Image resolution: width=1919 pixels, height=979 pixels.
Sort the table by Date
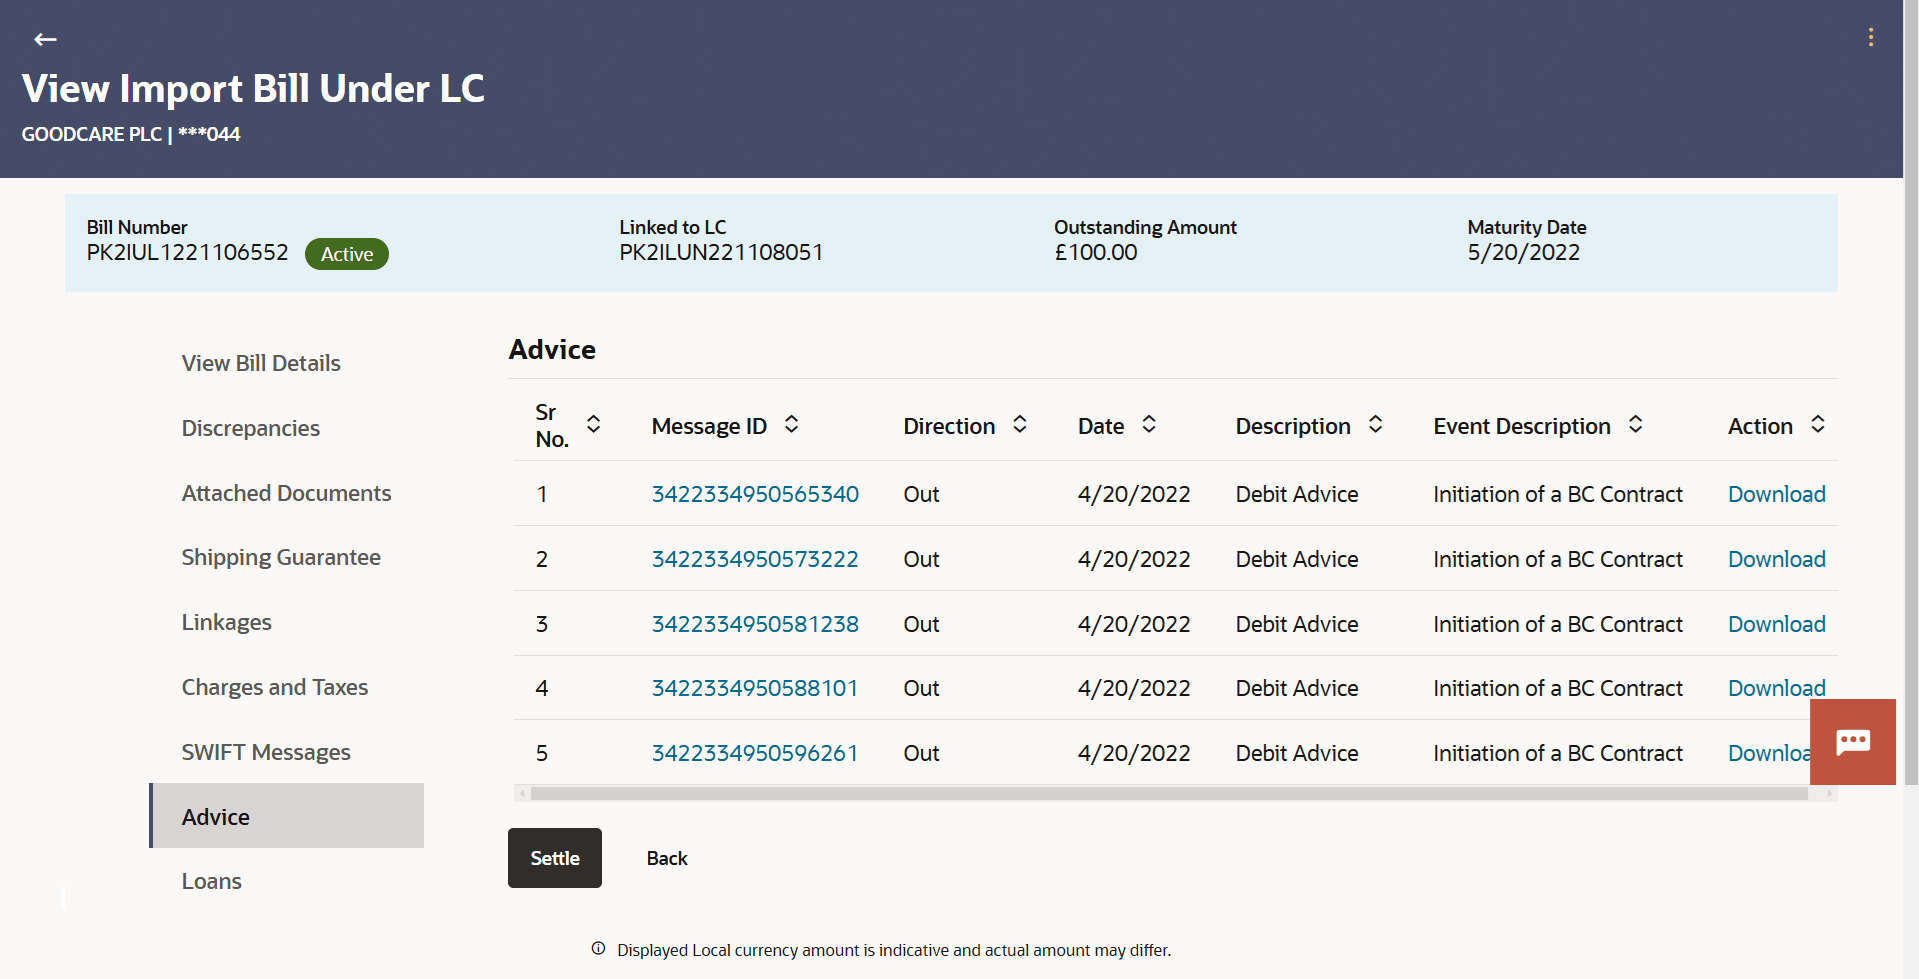(1149, 425)
